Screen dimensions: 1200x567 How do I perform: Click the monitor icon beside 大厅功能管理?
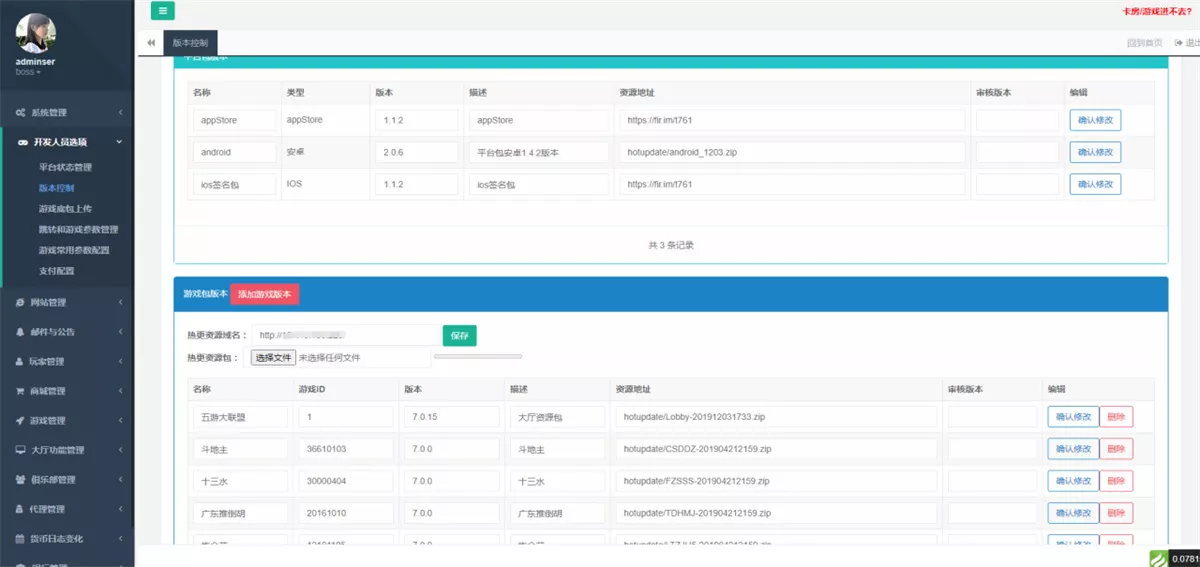(x=21, y=450)
